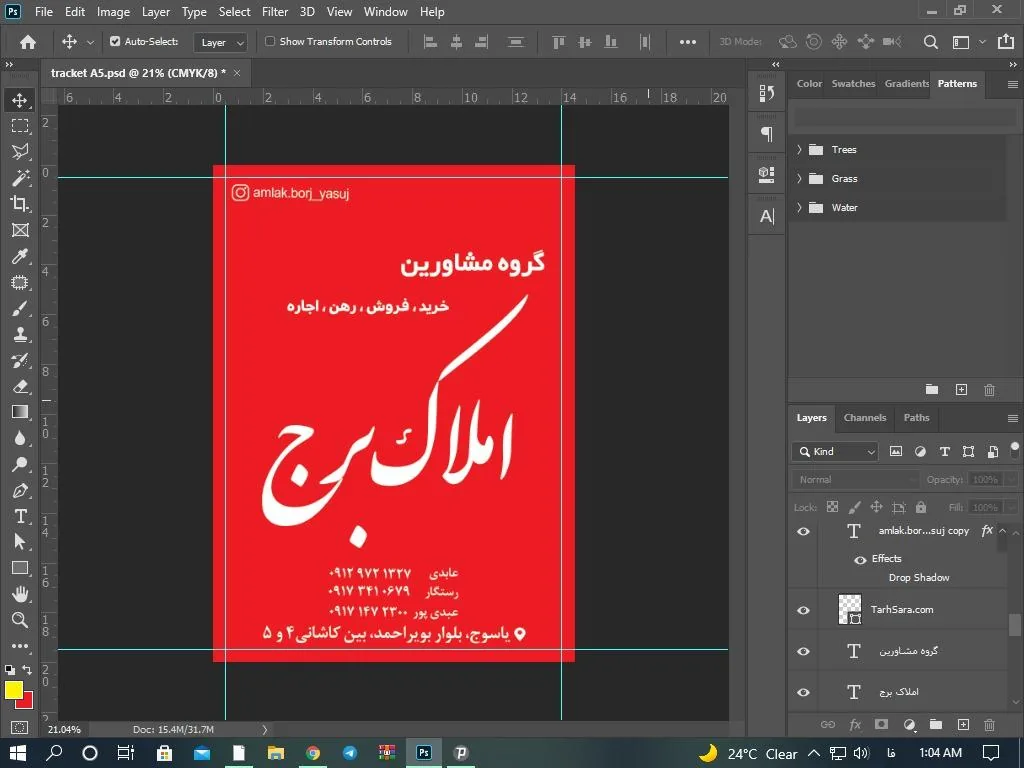
Task: Click the Home button in options bar
Action: (27, 42)
